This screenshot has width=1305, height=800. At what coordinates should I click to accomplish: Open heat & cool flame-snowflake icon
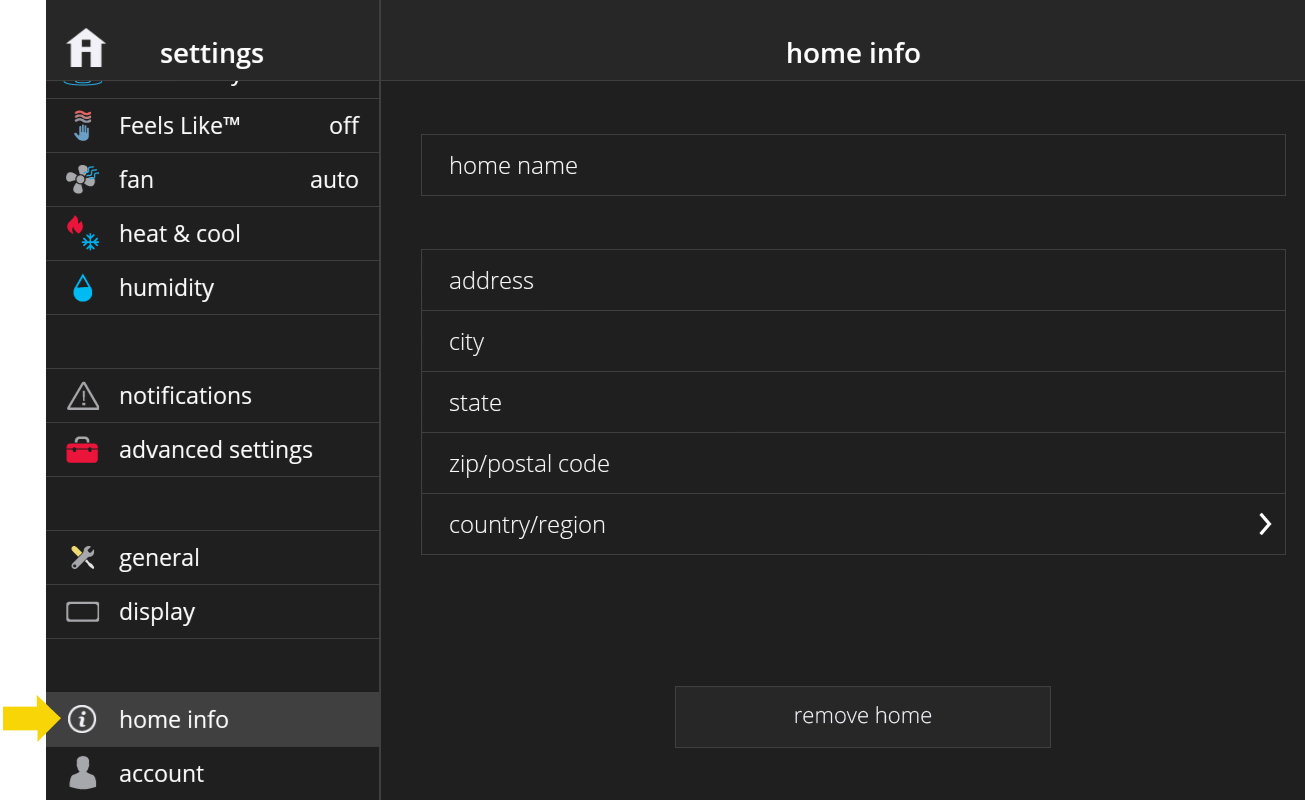[x=83, y=234]
